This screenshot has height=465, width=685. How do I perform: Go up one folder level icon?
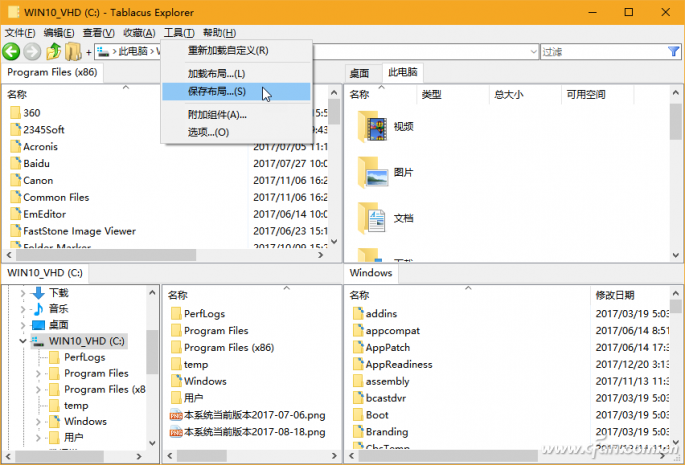tap(53, 52)
